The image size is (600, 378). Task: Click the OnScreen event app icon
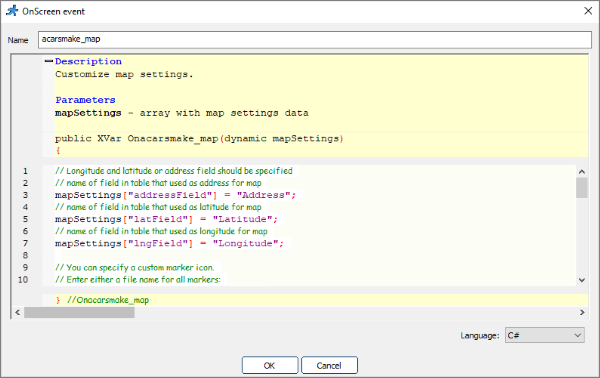pyautogui.click(x=12, y=11)
